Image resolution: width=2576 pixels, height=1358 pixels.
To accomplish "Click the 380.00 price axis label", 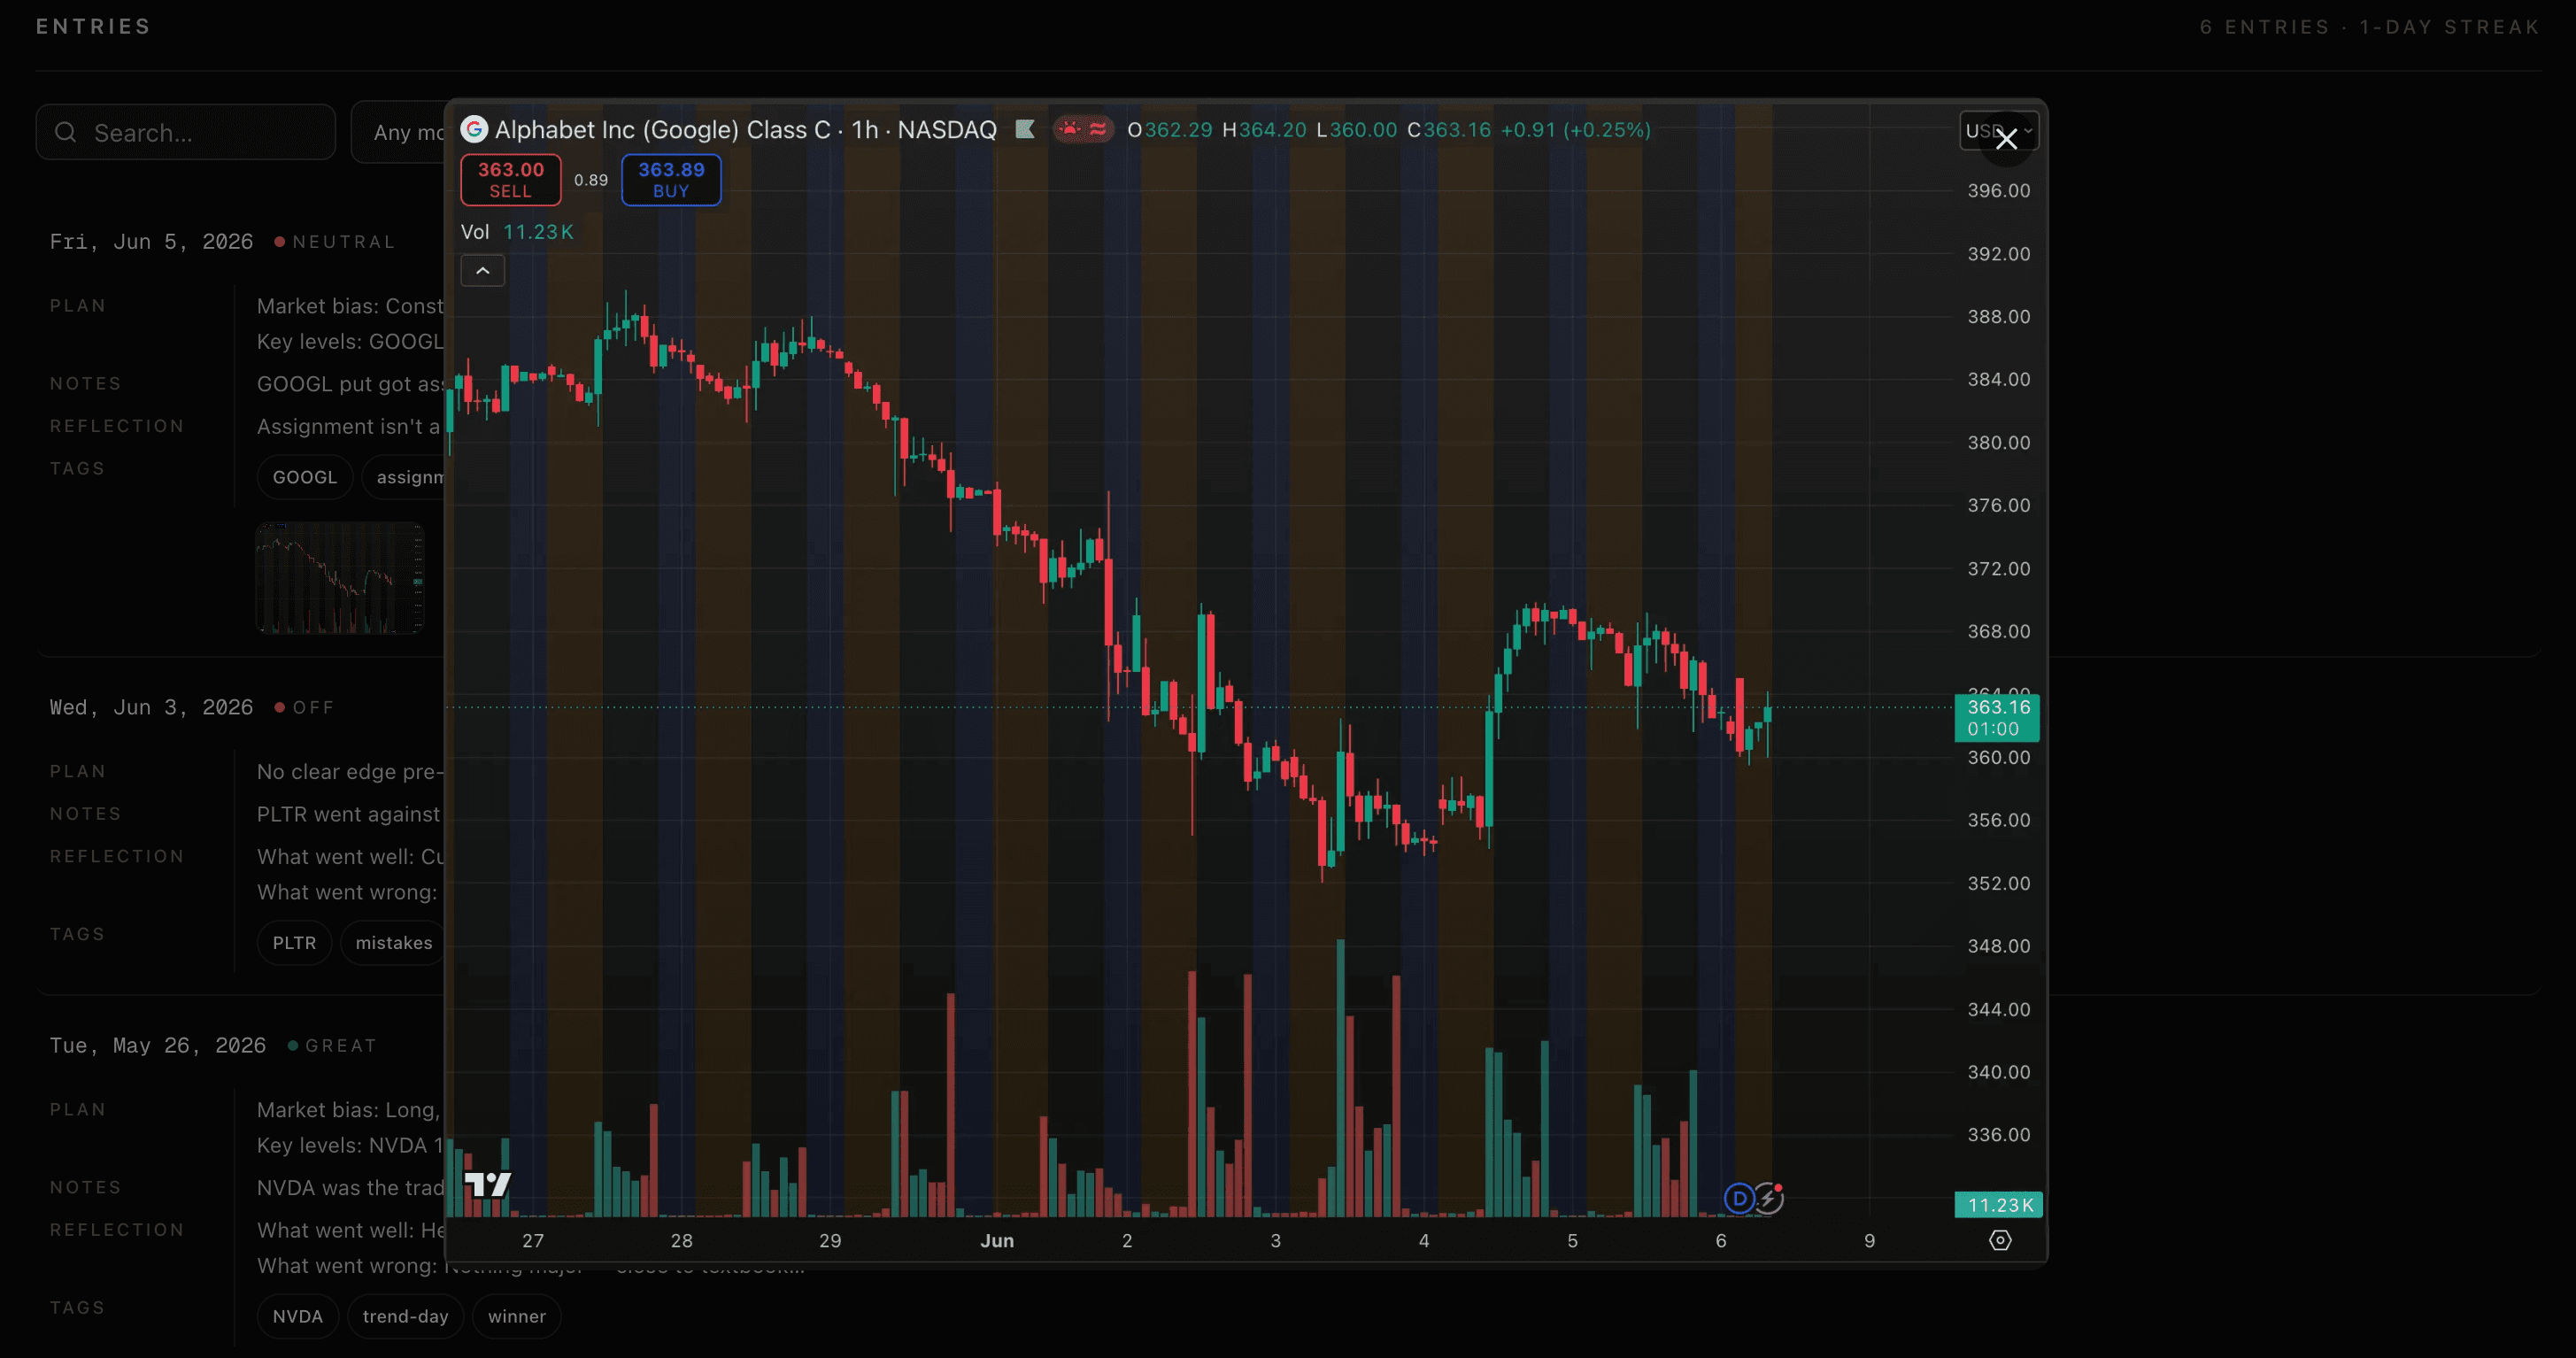I will (1999, 442).
